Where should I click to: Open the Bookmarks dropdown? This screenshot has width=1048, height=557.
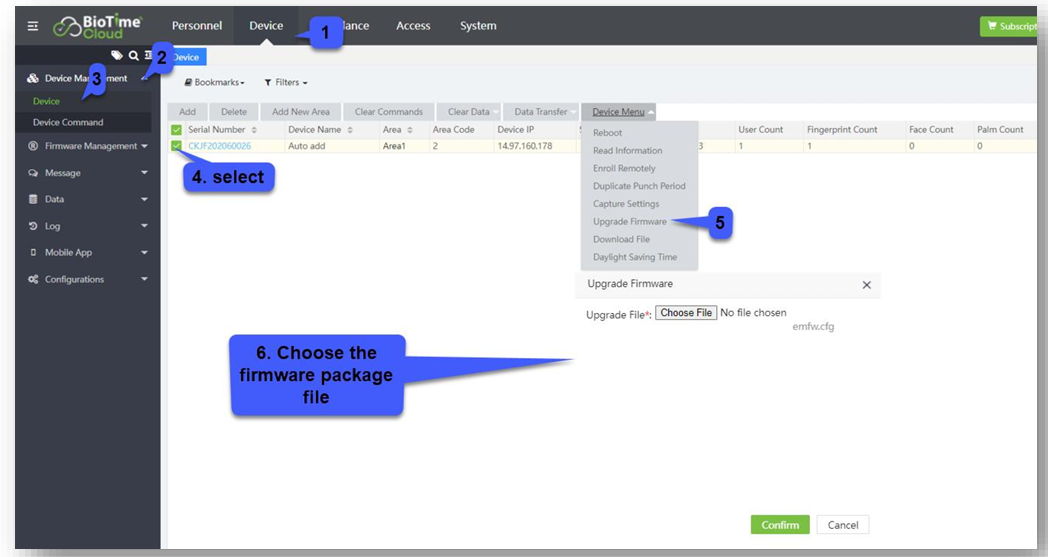coord(215,83)
